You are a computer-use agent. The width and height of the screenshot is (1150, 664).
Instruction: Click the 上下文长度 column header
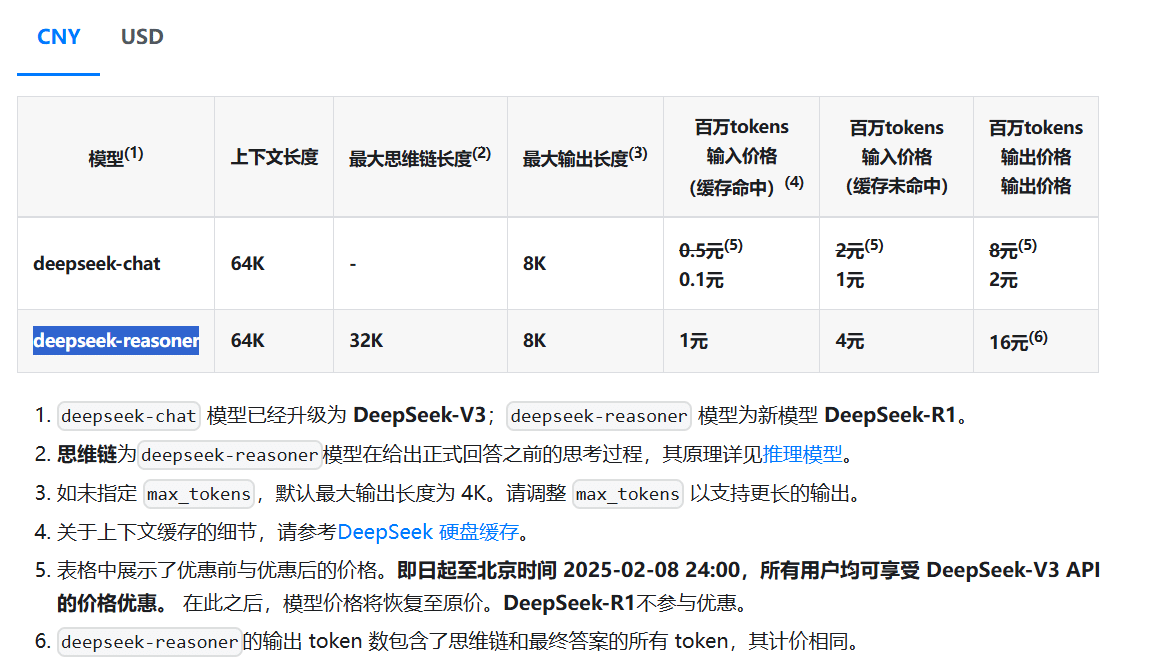[x=274, y=156]
